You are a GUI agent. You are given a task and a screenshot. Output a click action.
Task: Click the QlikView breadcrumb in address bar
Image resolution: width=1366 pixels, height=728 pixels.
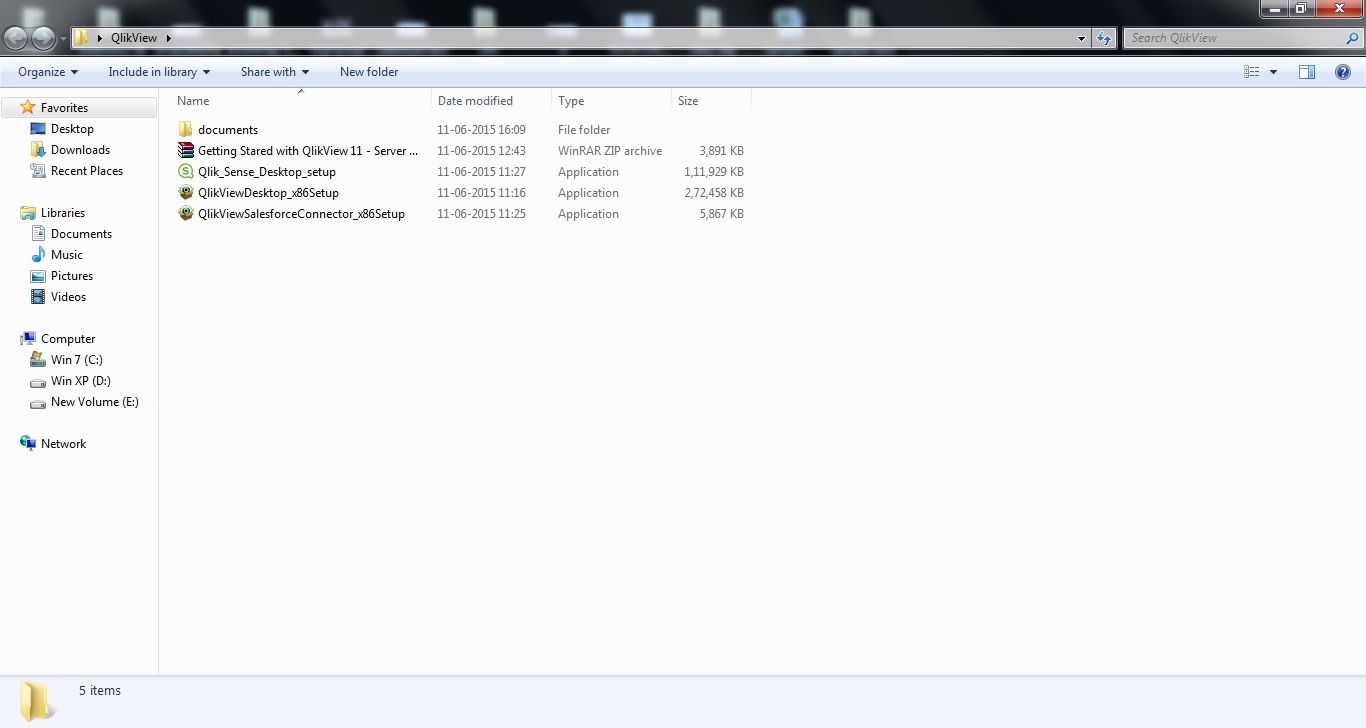[x=134, y=38]
